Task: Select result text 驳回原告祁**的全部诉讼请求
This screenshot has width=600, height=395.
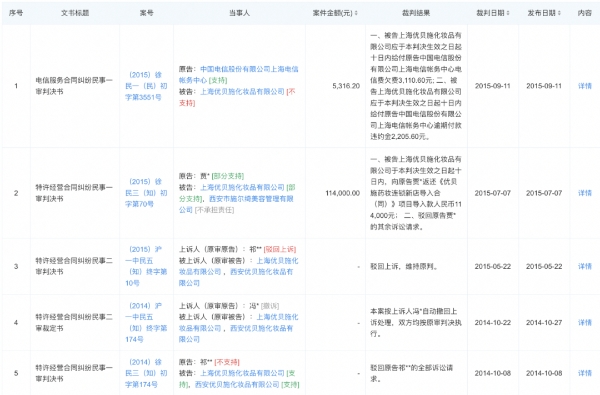Action: [x=412, y=373]
